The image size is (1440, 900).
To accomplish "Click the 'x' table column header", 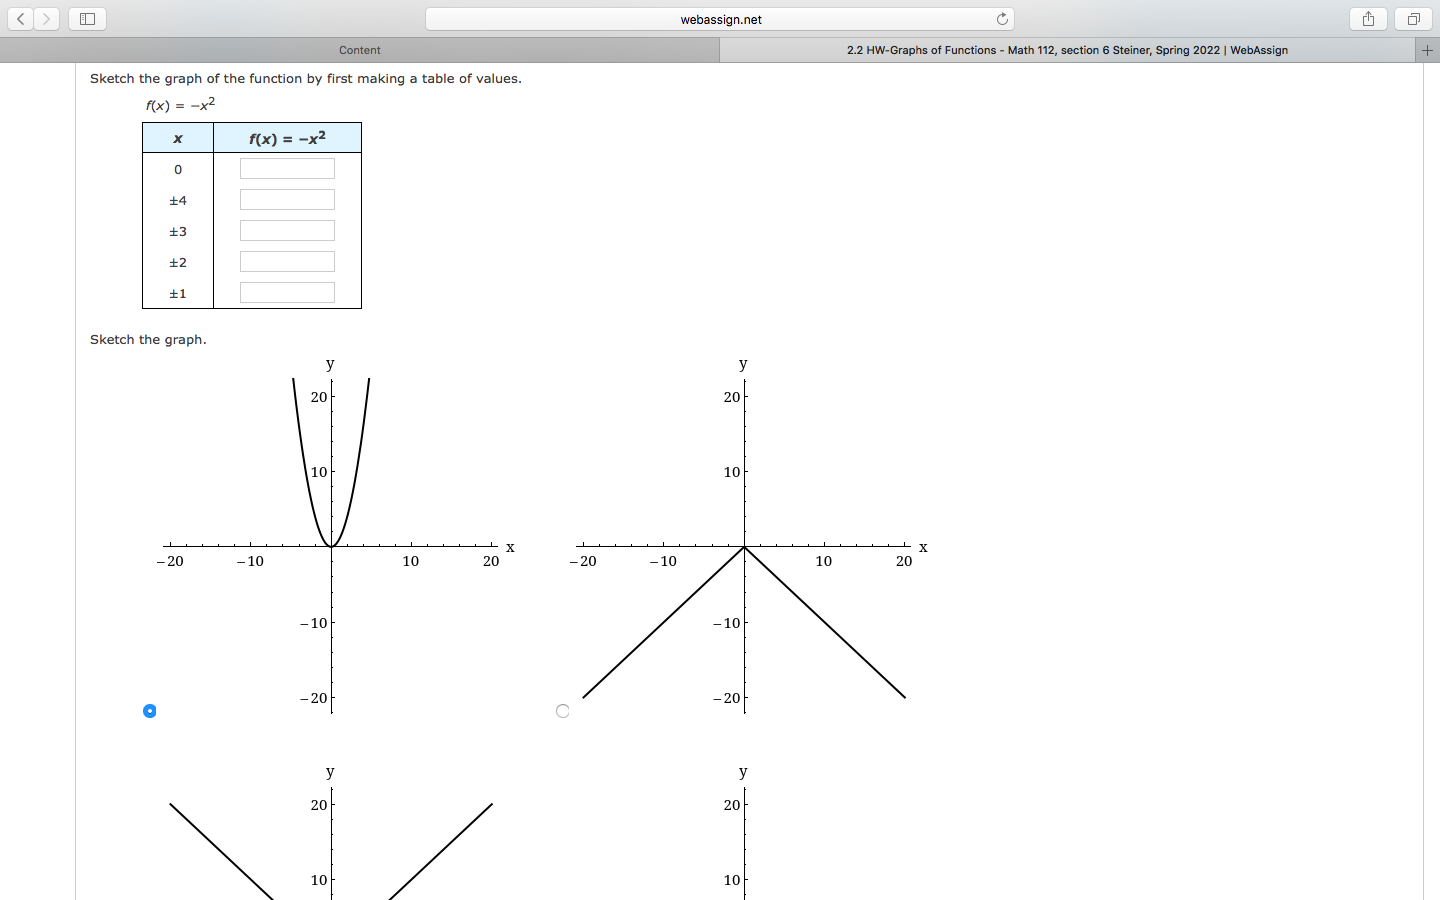I will click(x=178, y=138).
